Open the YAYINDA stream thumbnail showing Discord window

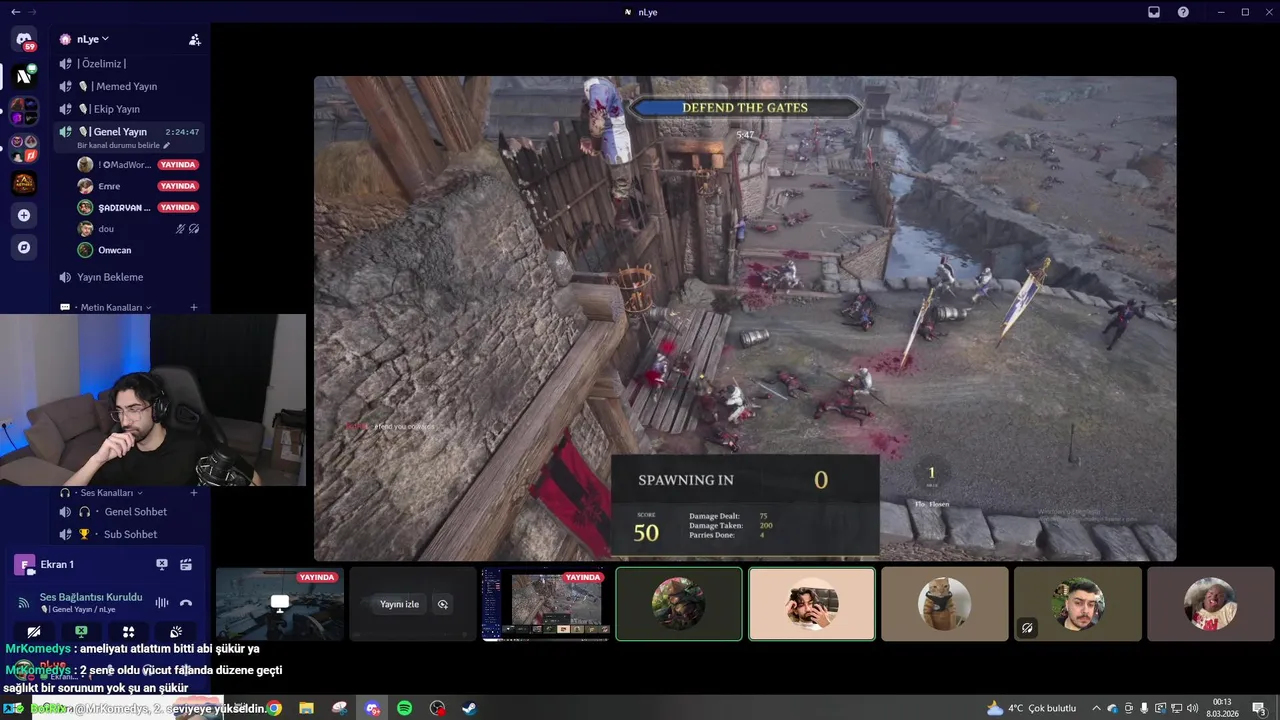(x=546, y=604)
